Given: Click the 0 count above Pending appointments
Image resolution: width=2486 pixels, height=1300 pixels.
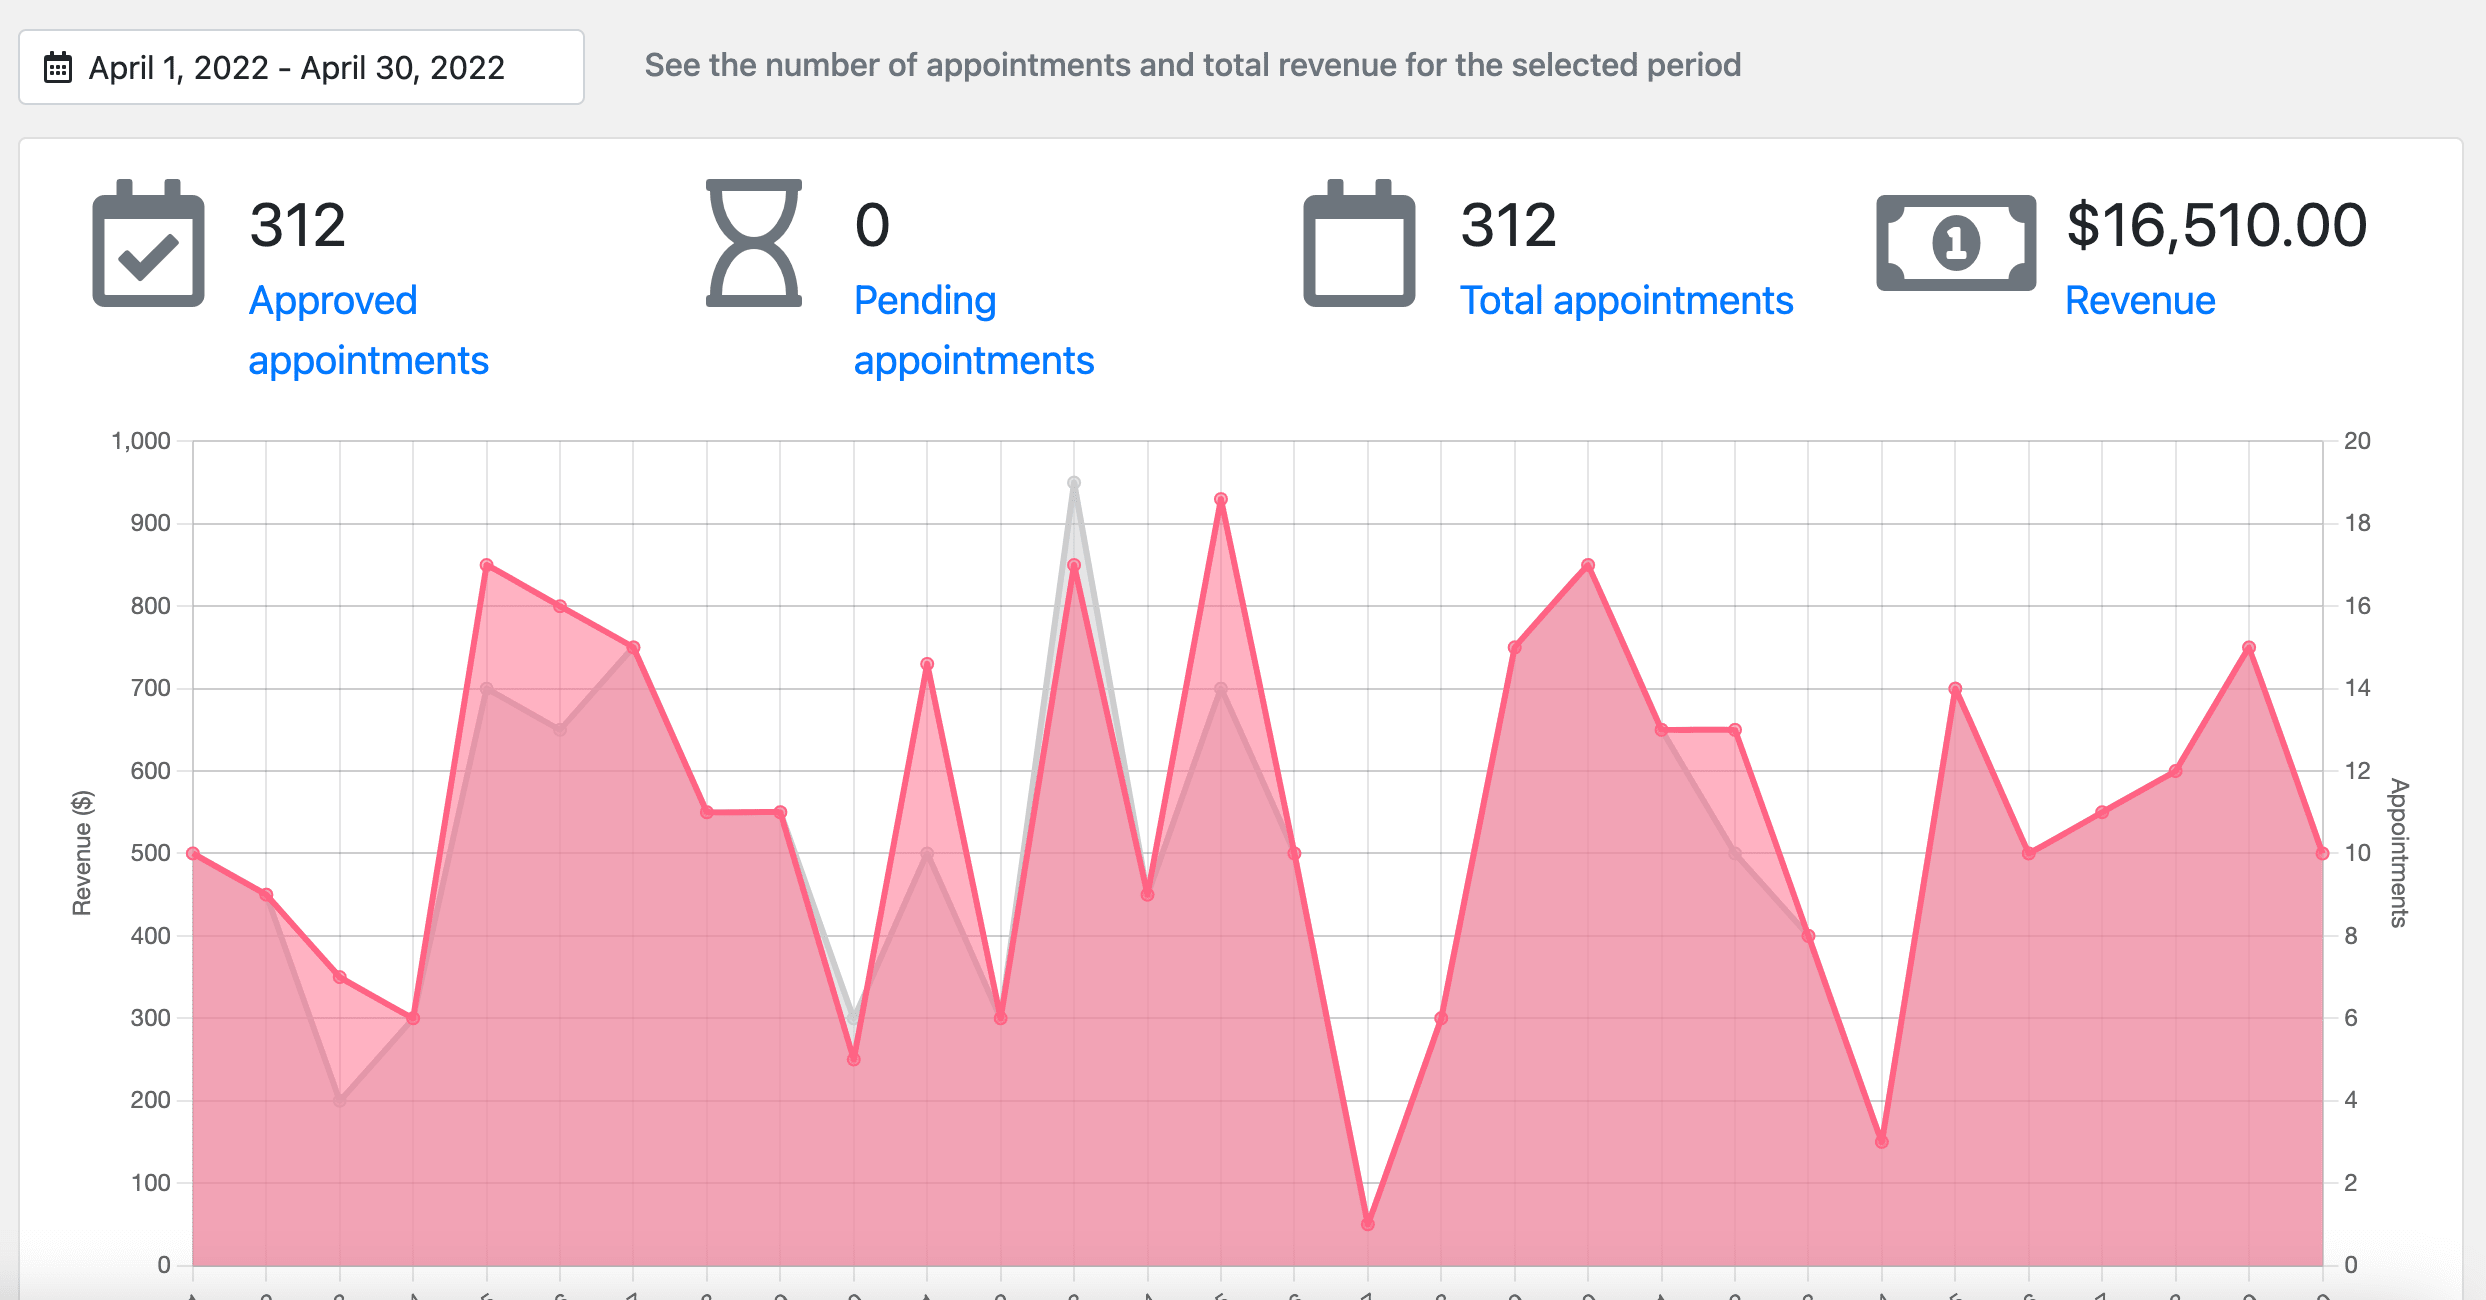Looking at the screenshot, I should pos(872,225).
